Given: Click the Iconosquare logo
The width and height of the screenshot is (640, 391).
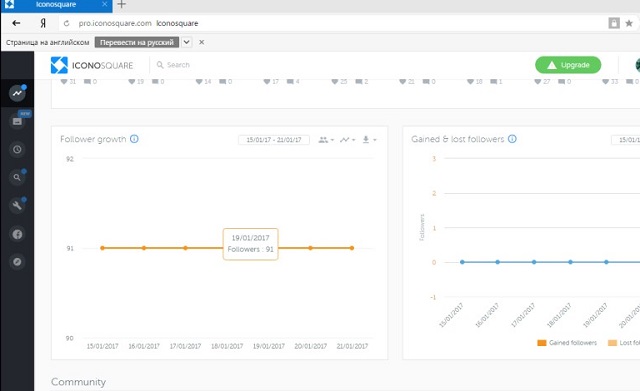Looking at the screenshot, I should 92,65.
